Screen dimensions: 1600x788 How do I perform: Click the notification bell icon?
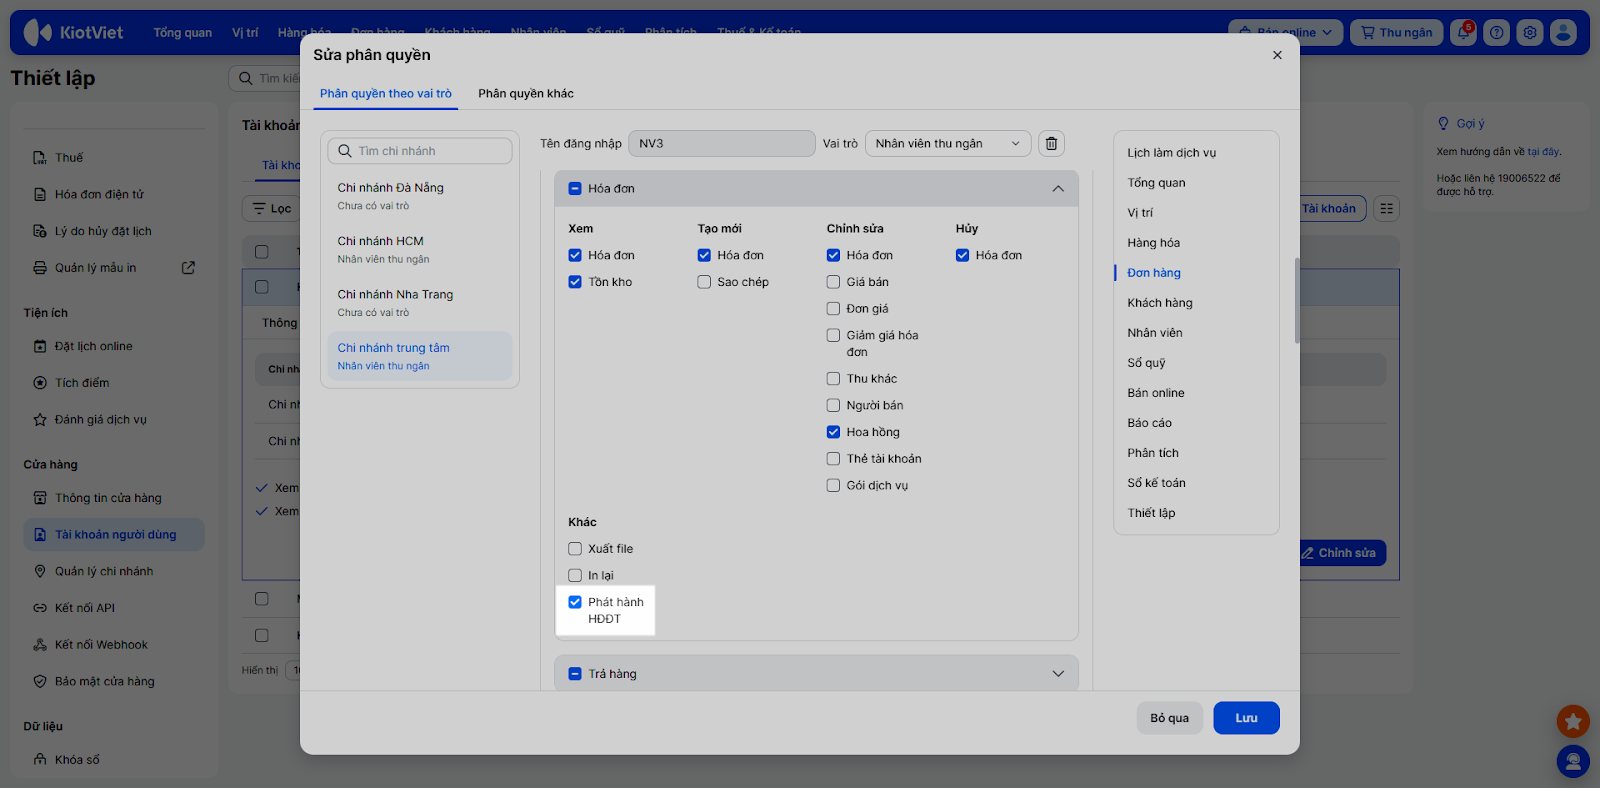pyautogui.click(x=1464, y=32)
